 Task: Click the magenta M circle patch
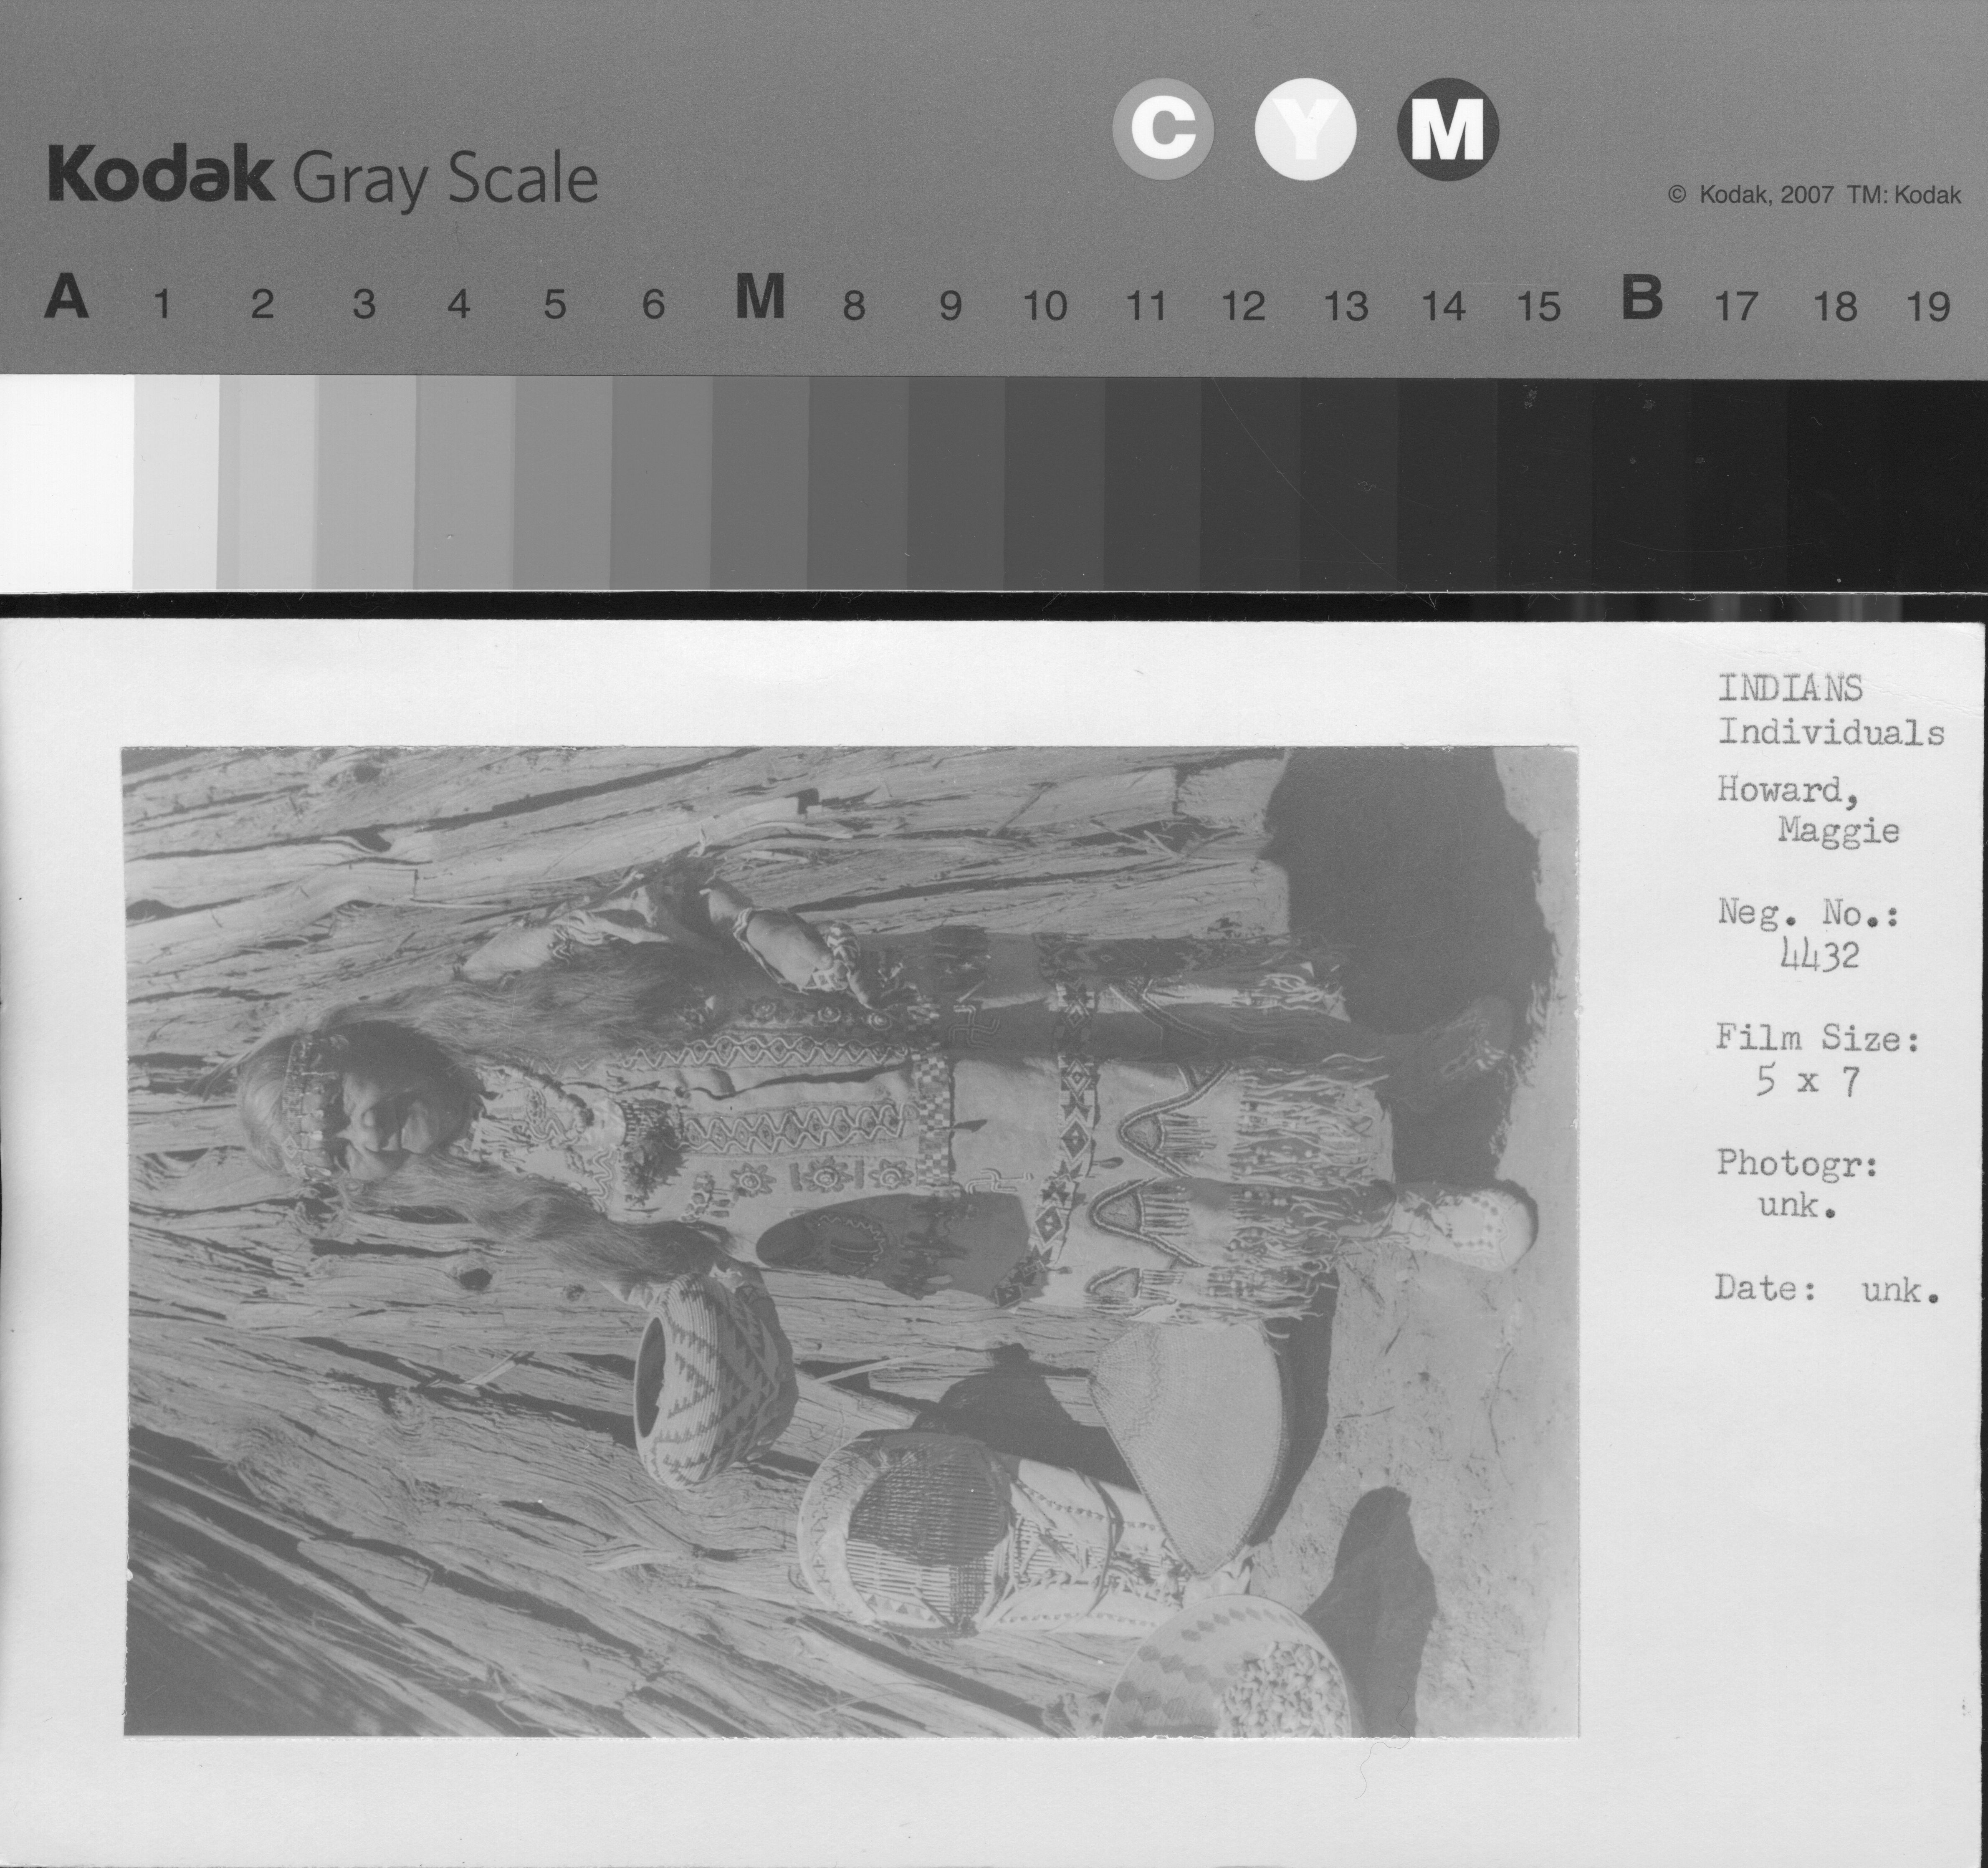click(1447, 130)
